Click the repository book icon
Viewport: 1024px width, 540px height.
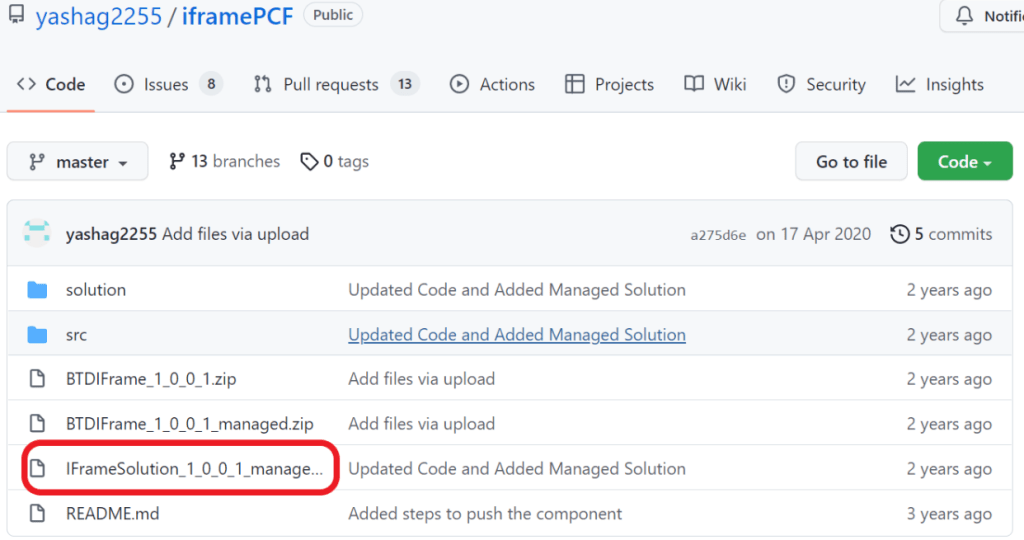point(16,16)
